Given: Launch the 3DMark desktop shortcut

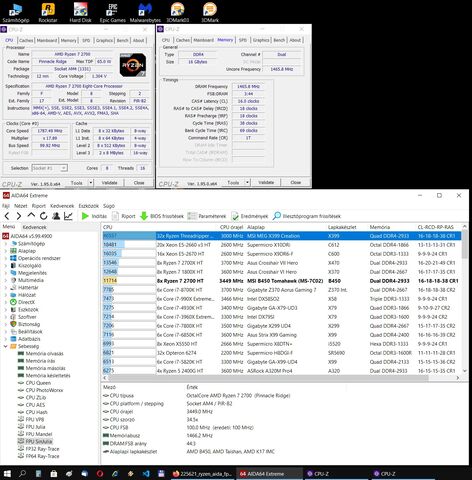Looking at the screenshot, I should [x=210, y=12].
